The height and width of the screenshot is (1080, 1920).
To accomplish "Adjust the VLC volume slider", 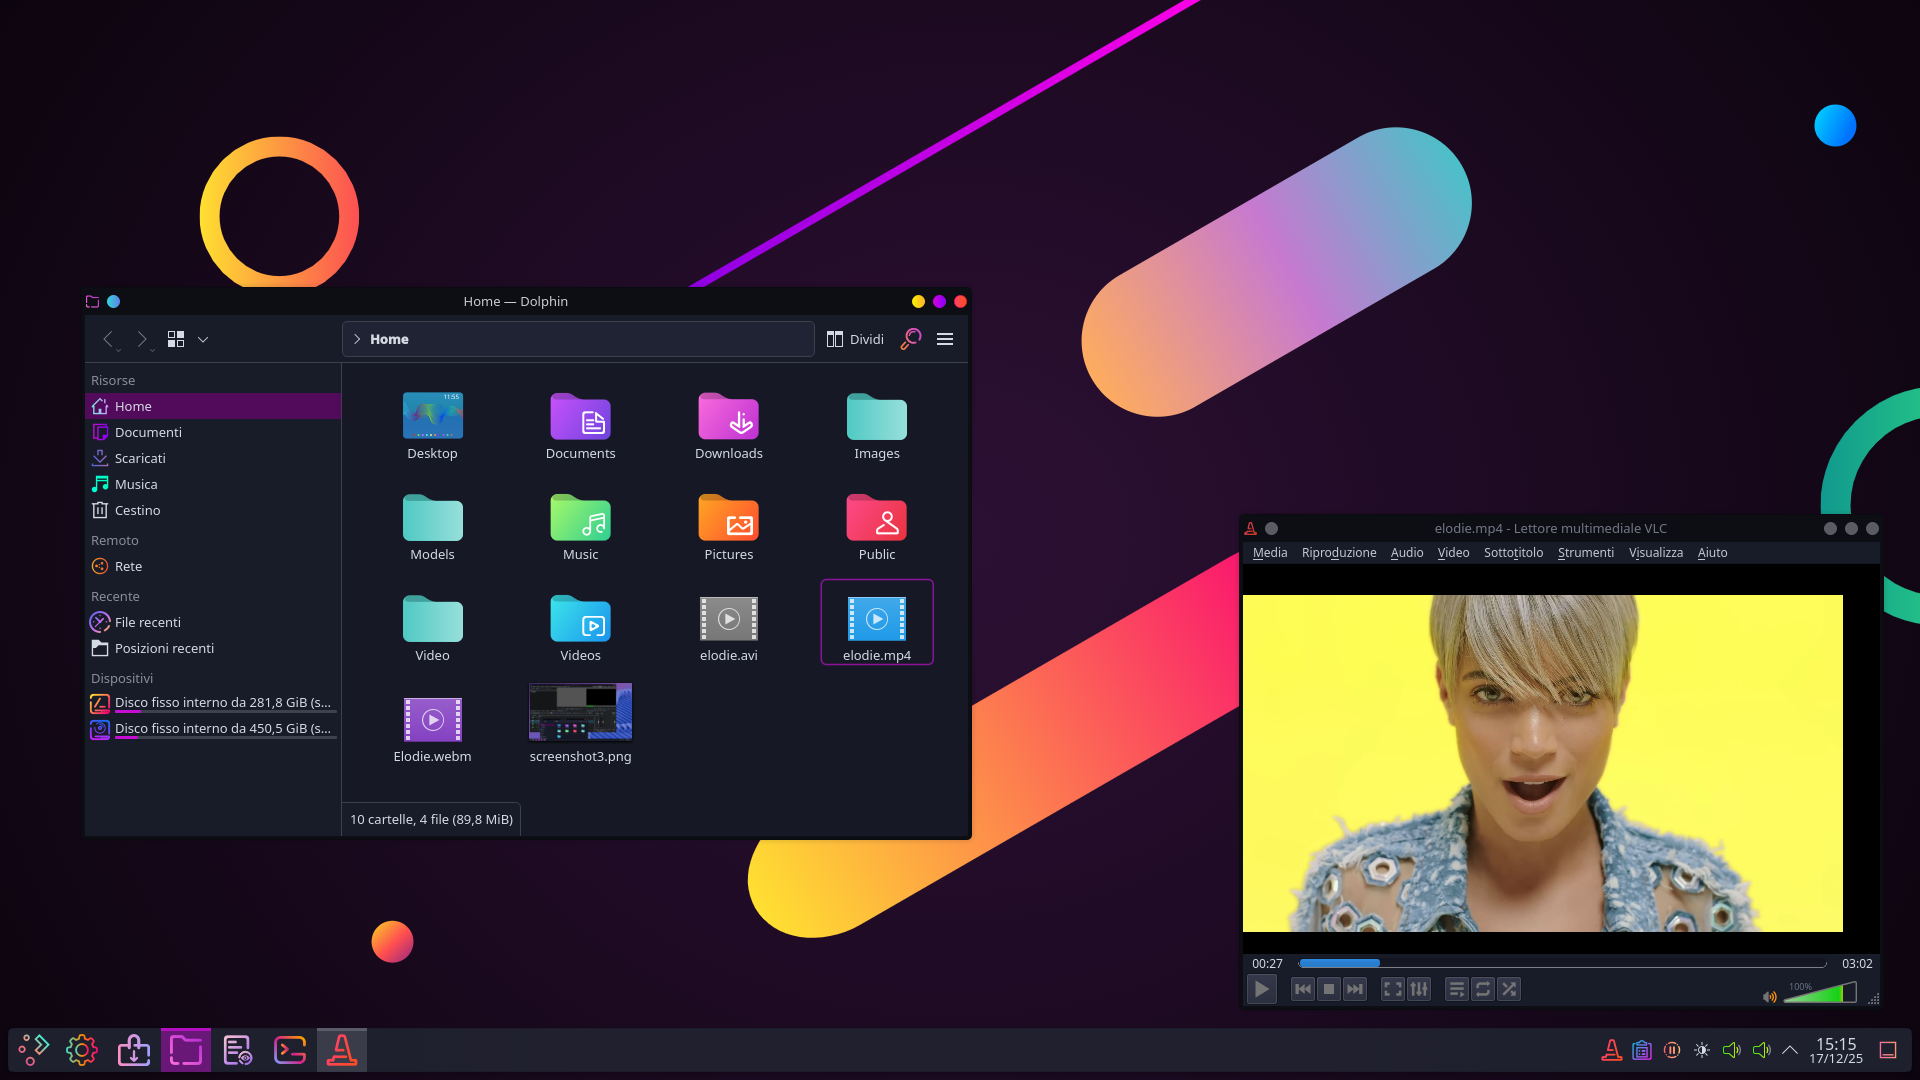I will pos(1820,992).
